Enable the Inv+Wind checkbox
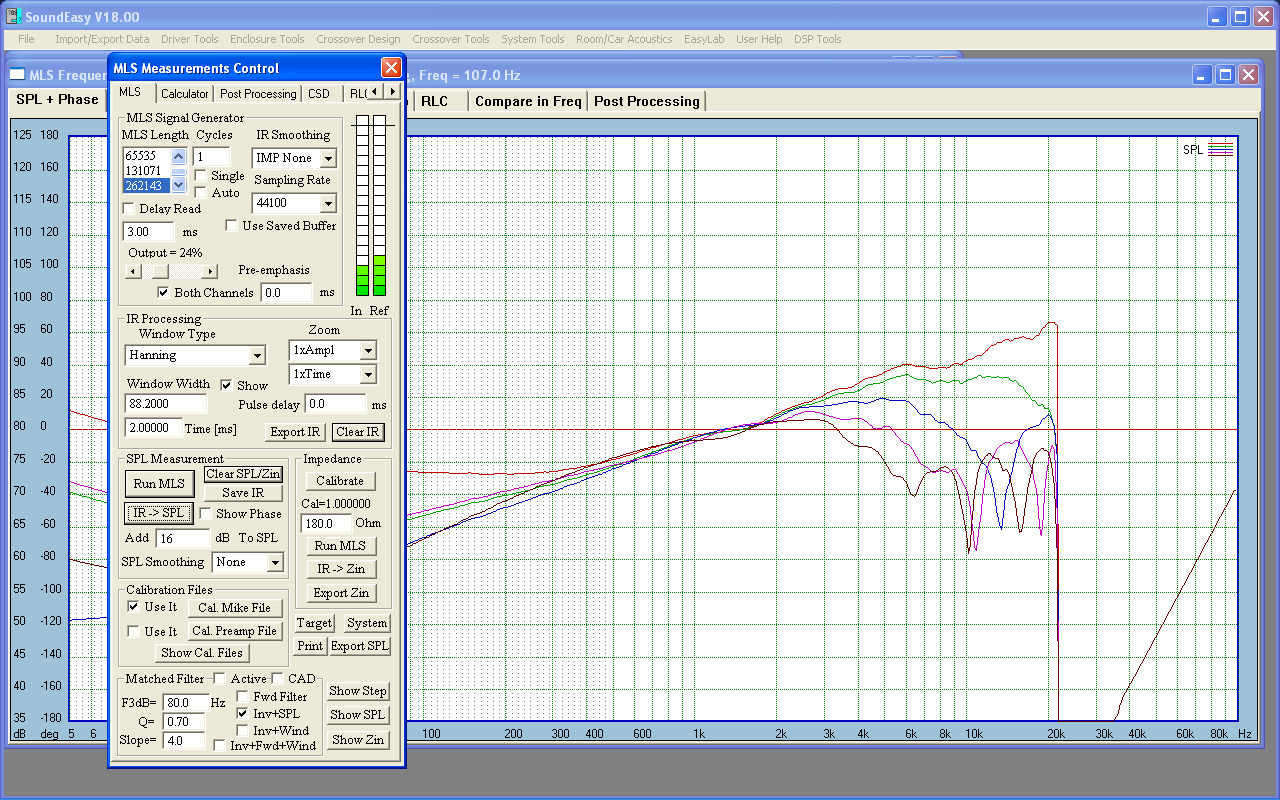 [242, 731]
